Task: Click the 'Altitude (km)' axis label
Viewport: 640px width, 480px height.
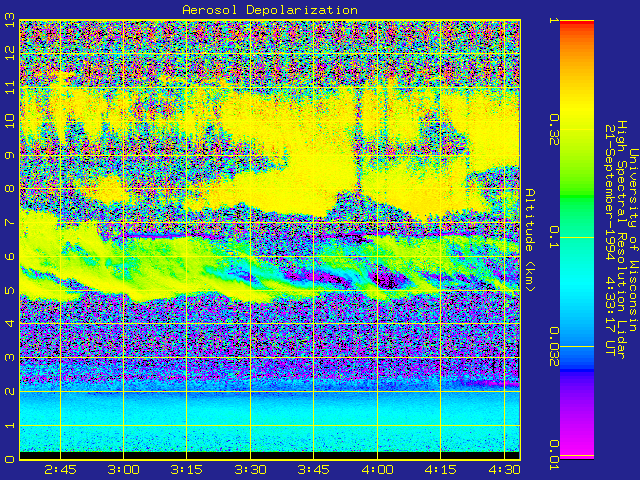Action: (x=529, y=240)
